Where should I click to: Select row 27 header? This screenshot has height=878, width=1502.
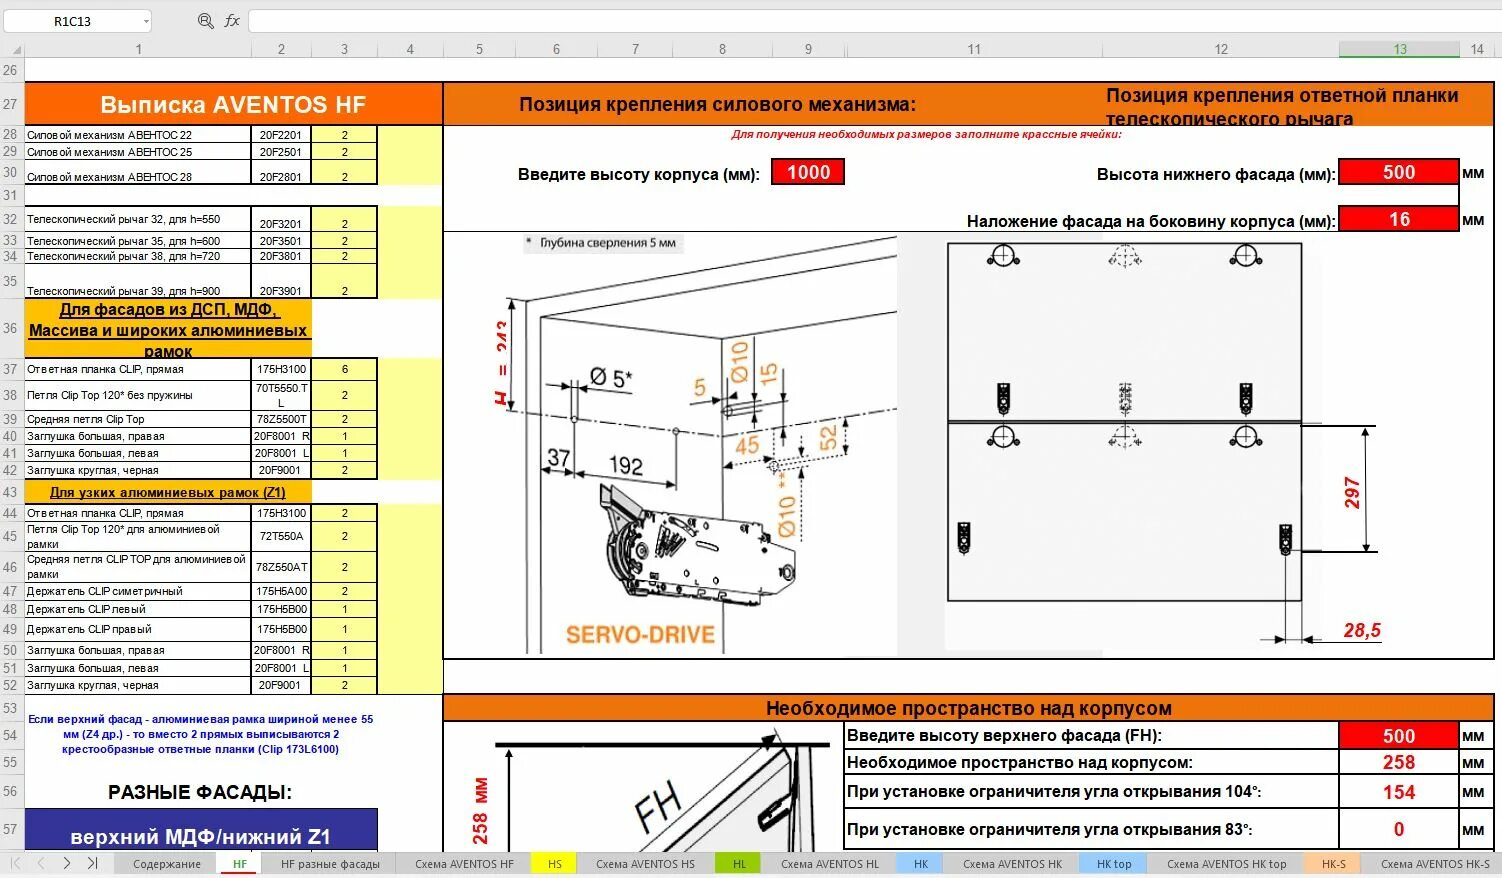pyautogui.click(x=11, y=104)
